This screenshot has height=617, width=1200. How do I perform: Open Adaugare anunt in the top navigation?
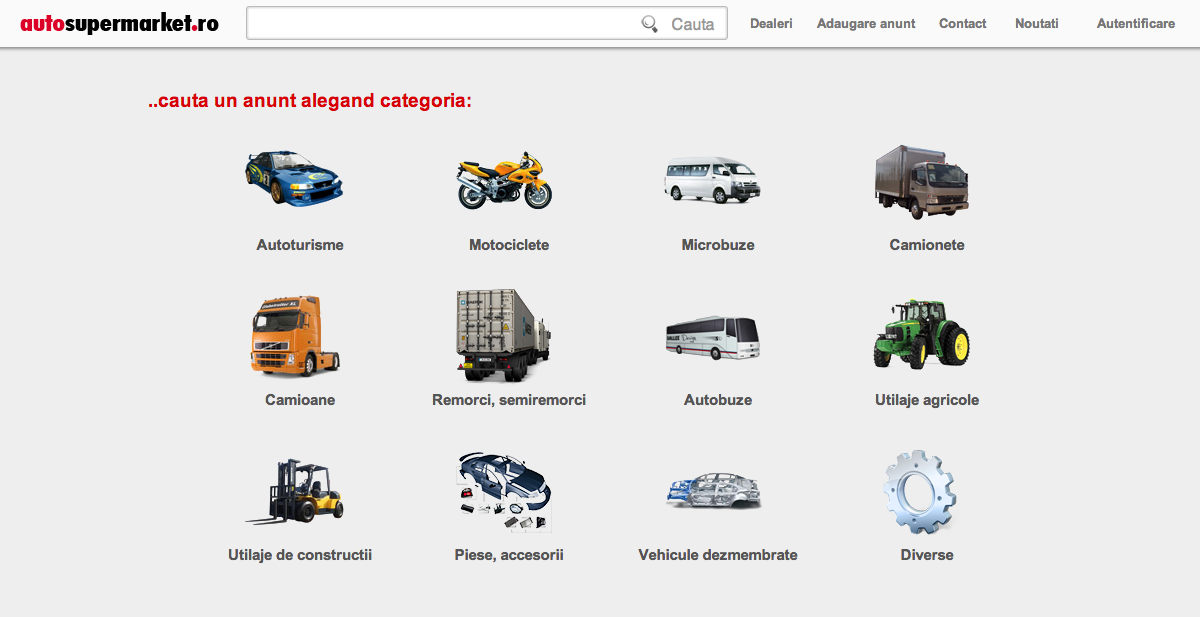point(866,24)
